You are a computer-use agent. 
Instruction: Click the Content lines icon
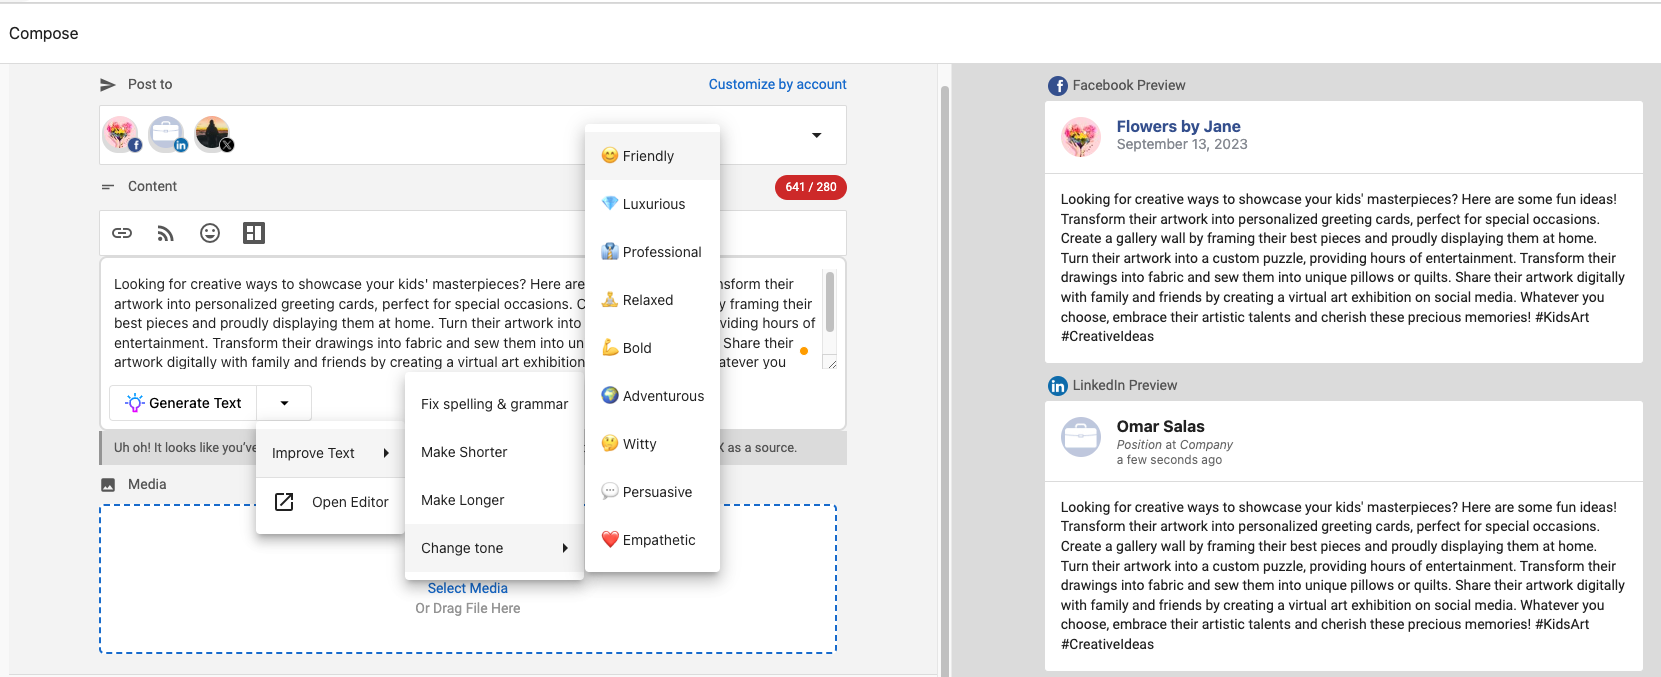pyautogui.click(x=108, y=187)
